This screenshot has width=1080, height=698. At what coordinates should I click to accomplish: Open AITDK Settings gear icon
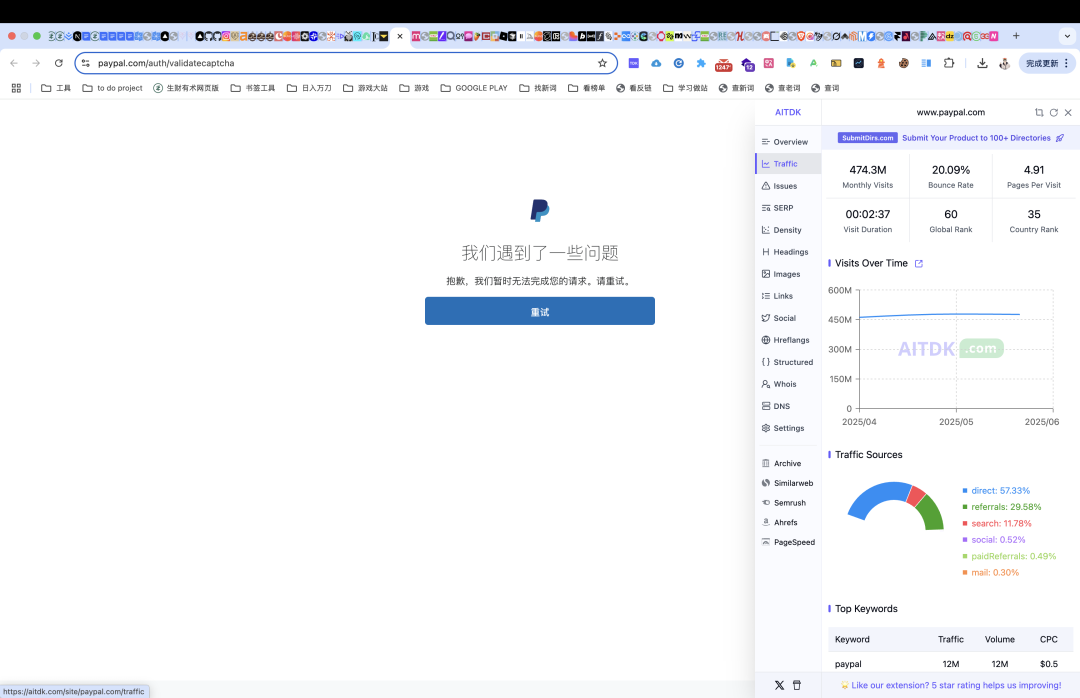pos(765,429)
